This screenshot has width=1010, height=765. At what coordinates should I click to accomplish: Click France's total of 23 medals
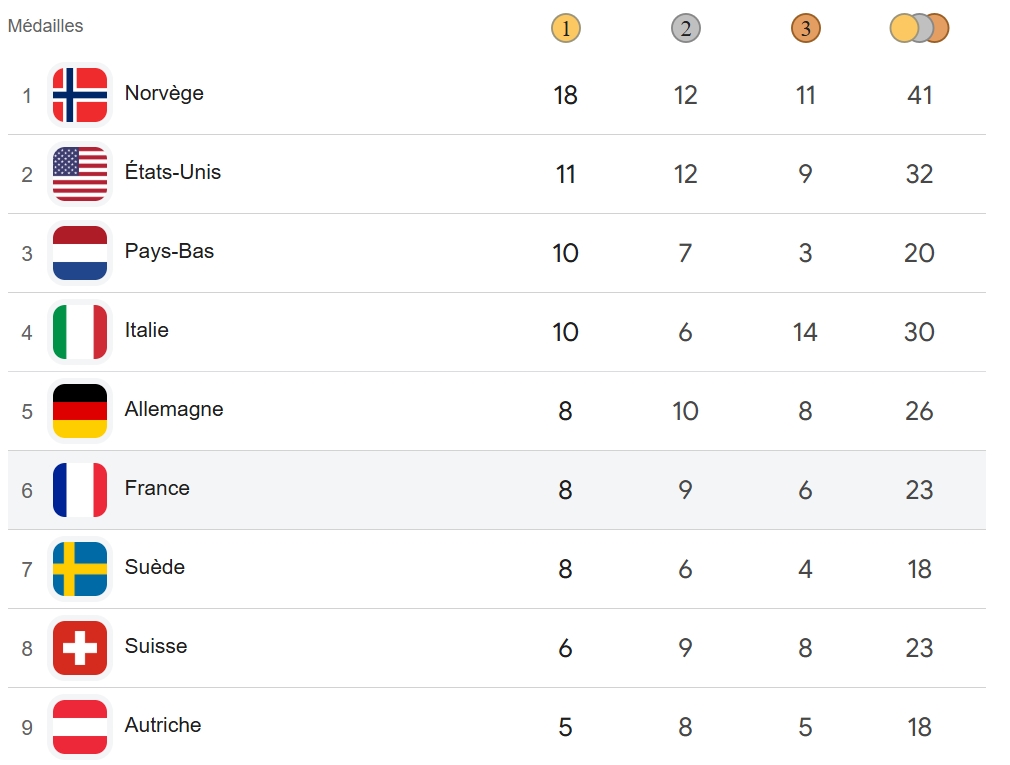coord(919,490)
